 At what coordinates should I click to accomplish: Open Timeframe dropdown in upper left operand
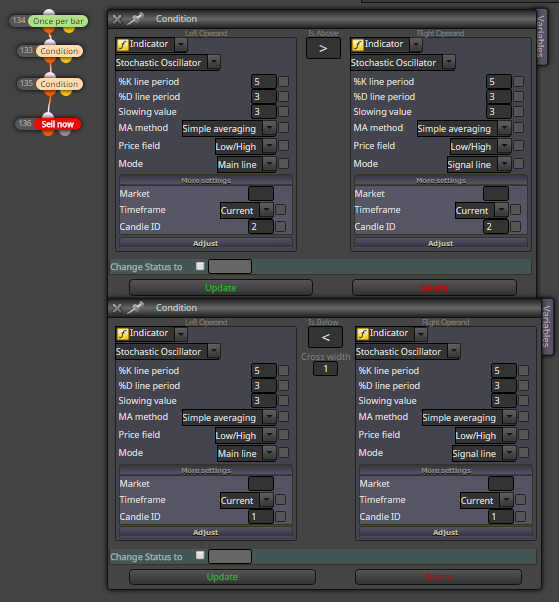coord(266,210)
